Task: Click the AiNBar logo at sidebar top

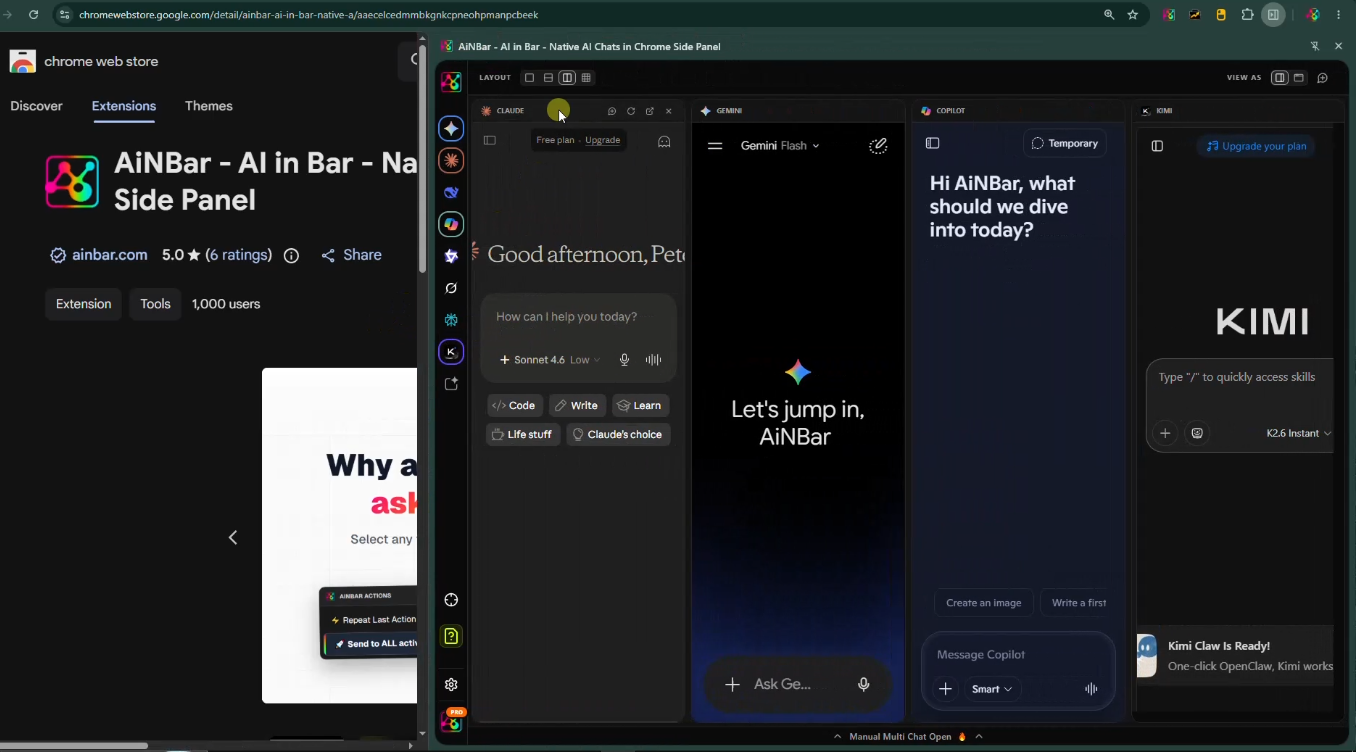Action: pyautogui.click(x=451, y=82)
